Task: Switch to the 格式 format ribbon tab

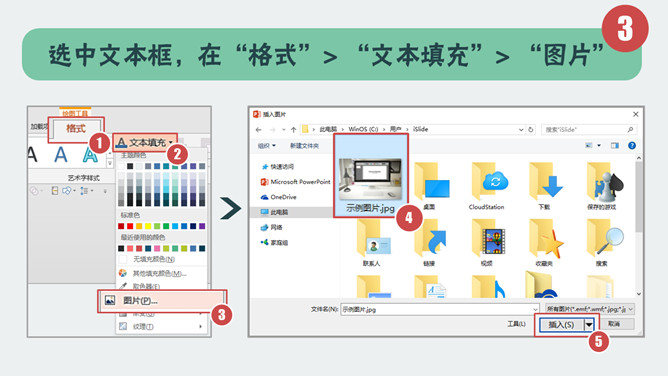Action: coord(76,128)
